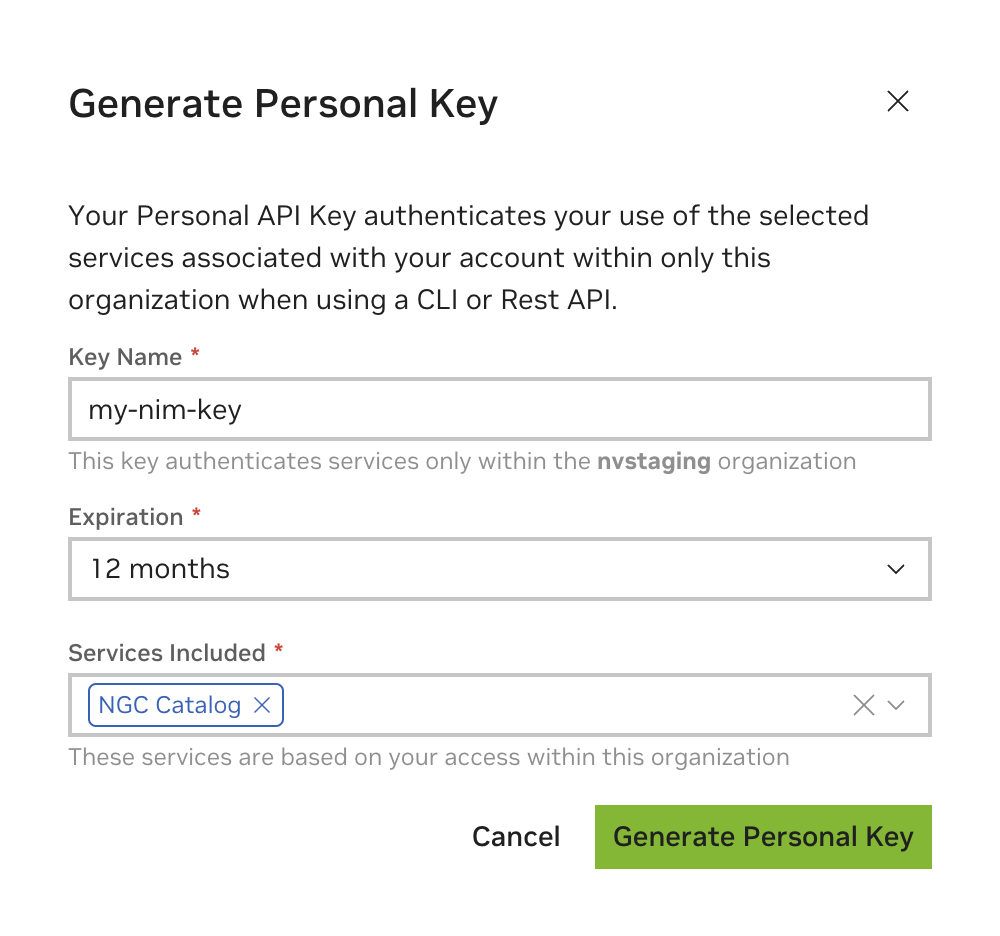Image resolution: width=1000 pixels, height=936 pixels.
Task: Remove the NGC Catalog service tag
Action: tap(262, 705)
